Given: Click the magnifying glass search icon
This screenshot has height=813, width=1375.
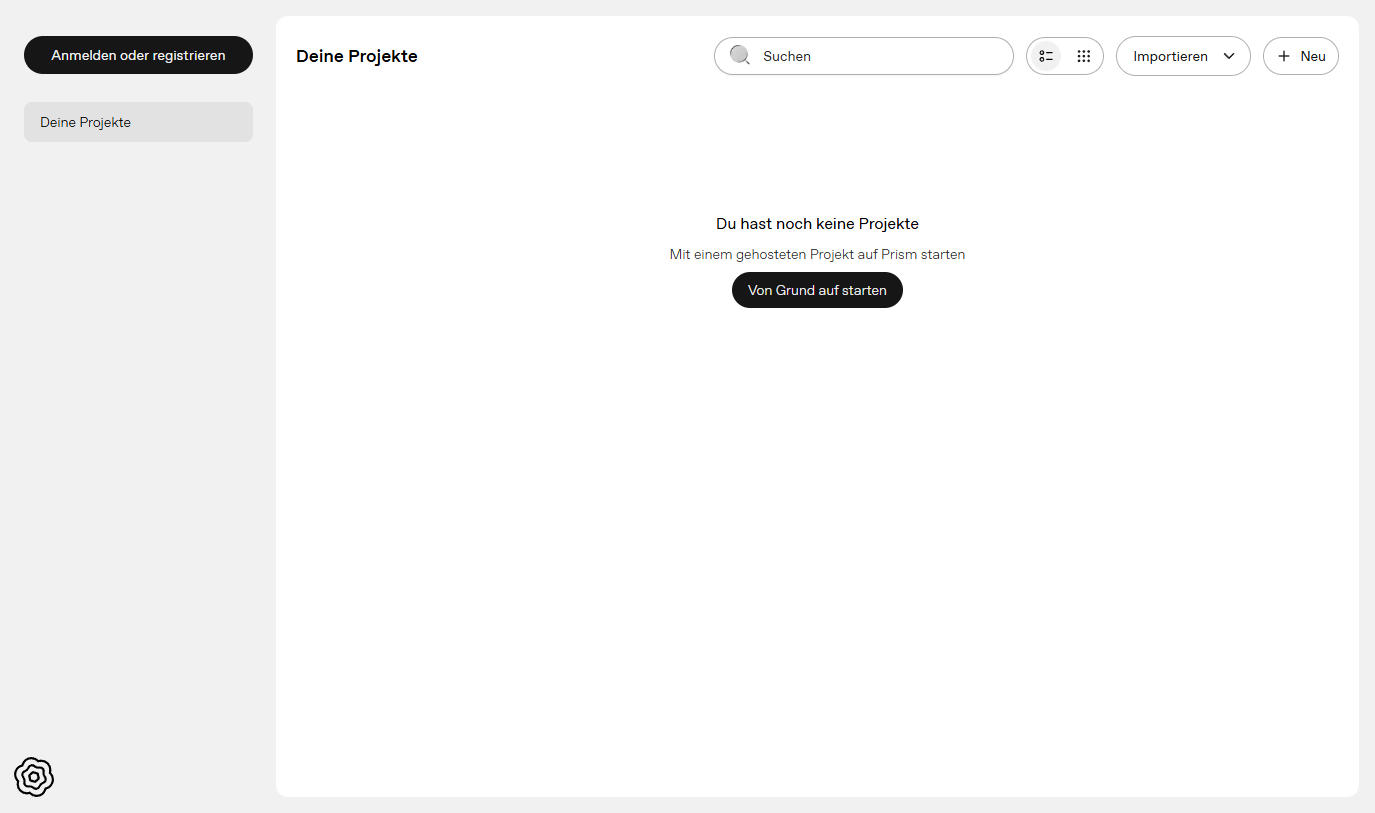Looking at the screenshot, I should pos(740,56).
